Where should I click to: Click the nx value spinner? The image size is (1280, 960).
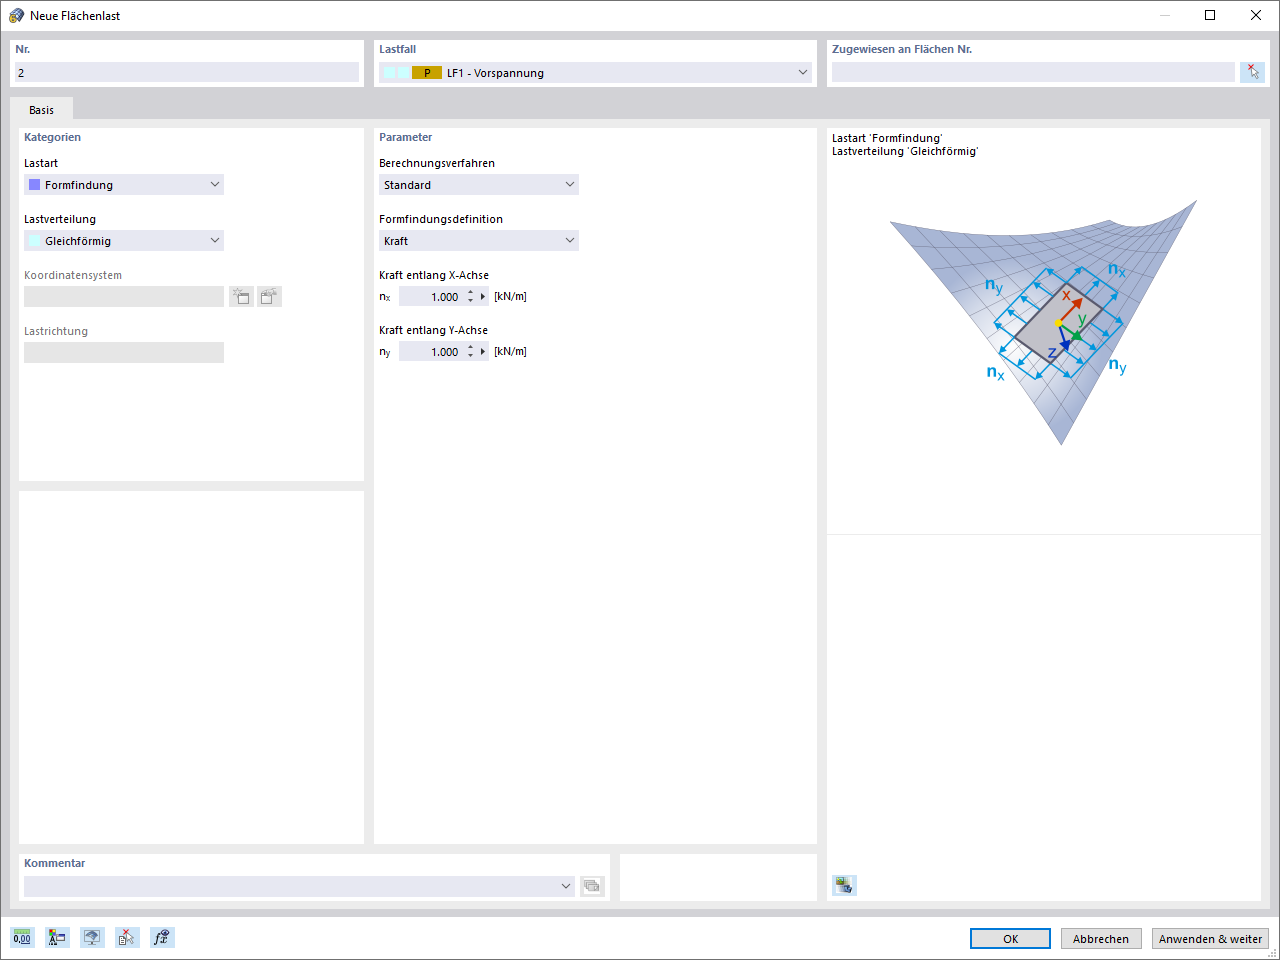(470, 296)
